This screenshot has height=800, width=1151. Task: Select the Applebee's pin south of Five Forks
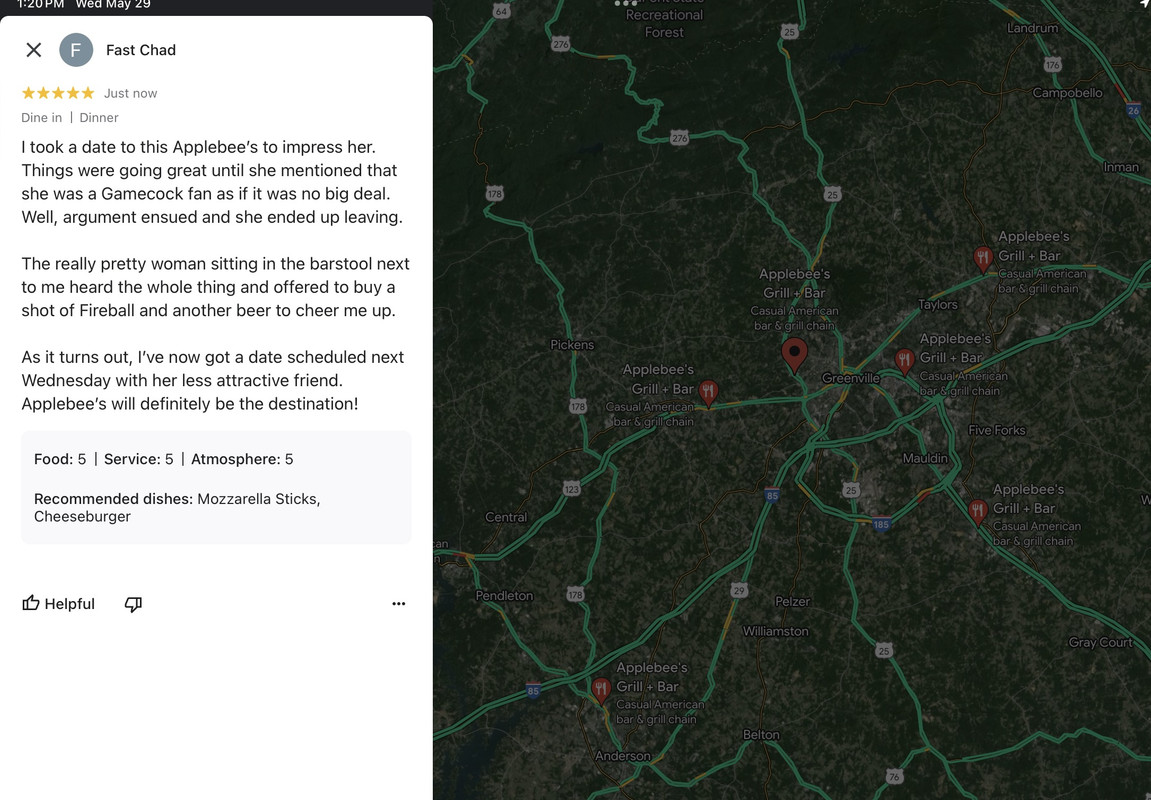click(978, 511)
